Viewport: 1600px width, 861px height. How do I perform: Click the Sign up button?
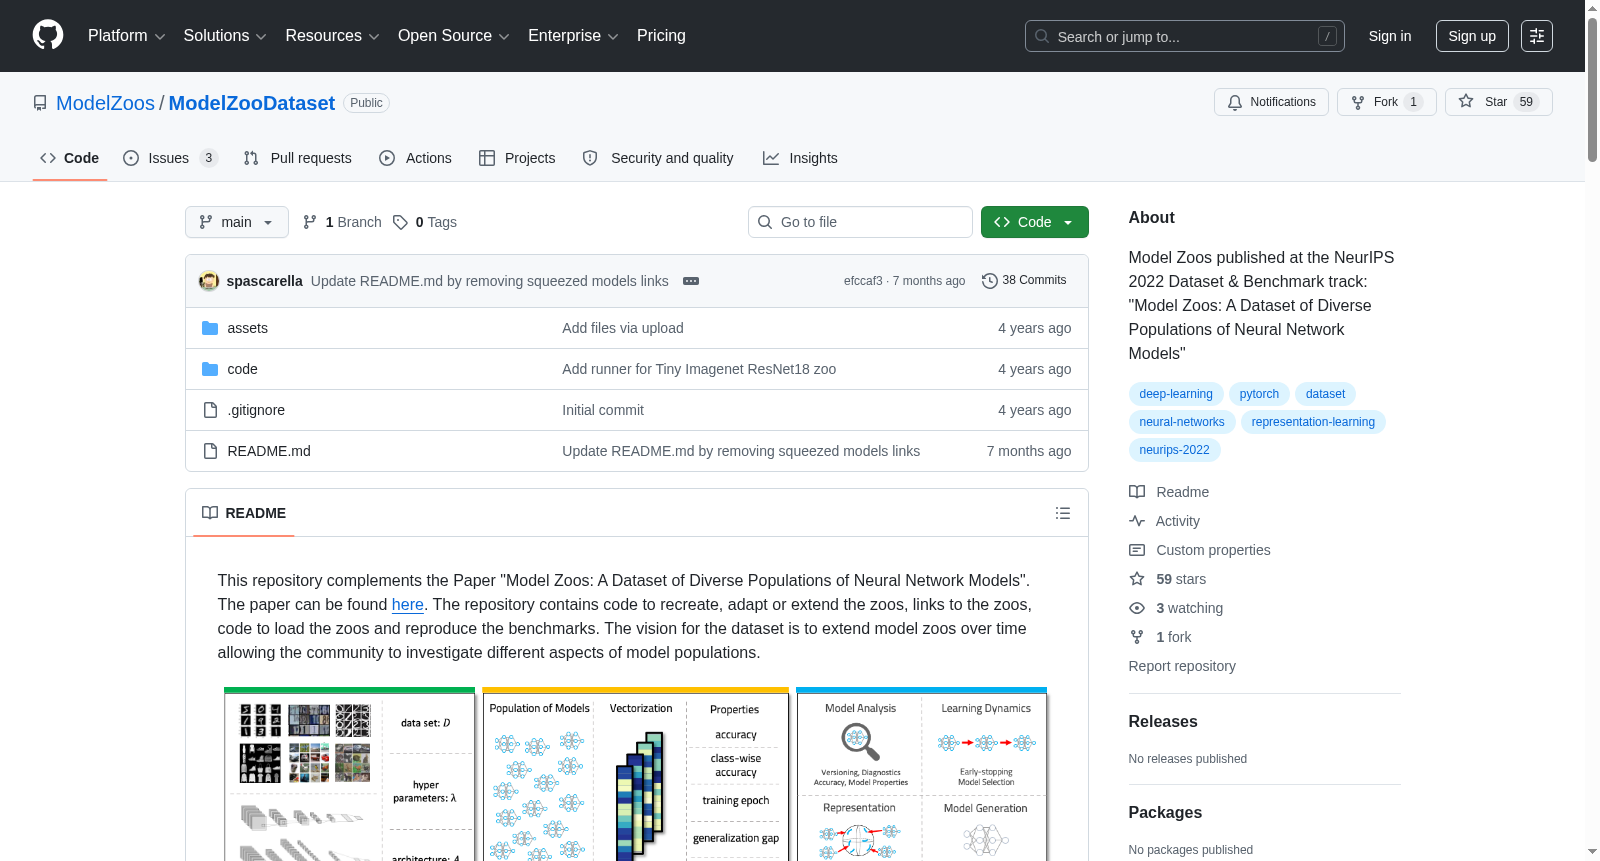point(1472,36)
